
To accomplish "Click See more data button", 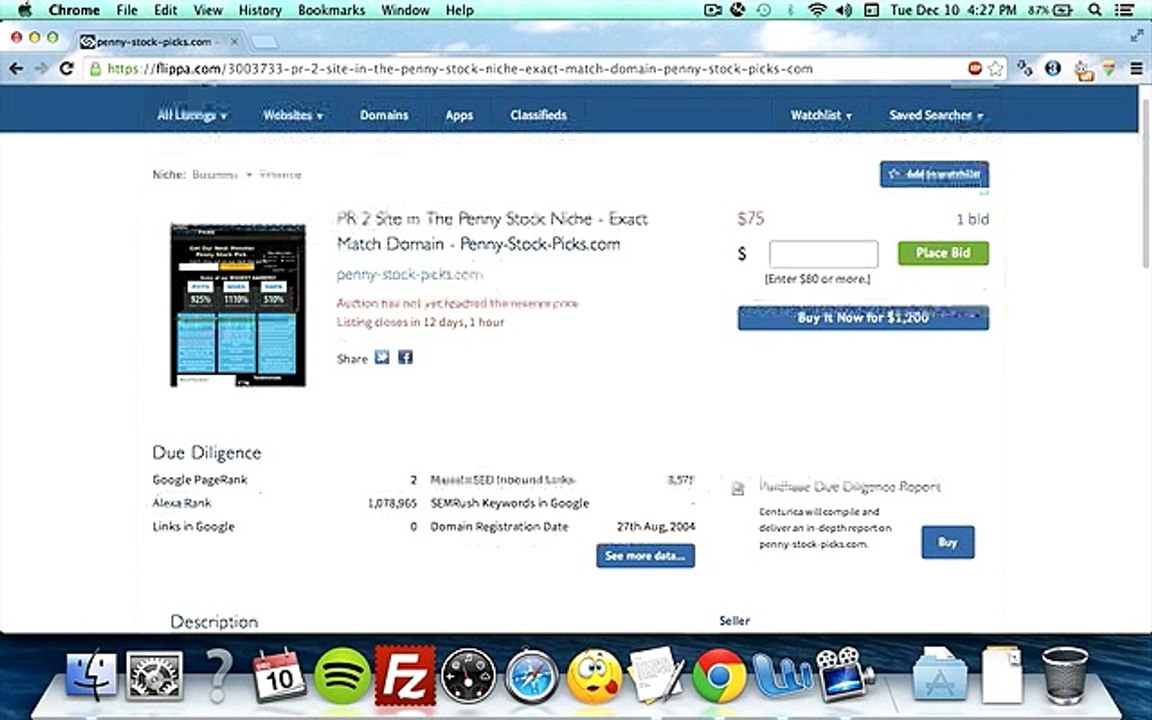I will tap(645, 556).
